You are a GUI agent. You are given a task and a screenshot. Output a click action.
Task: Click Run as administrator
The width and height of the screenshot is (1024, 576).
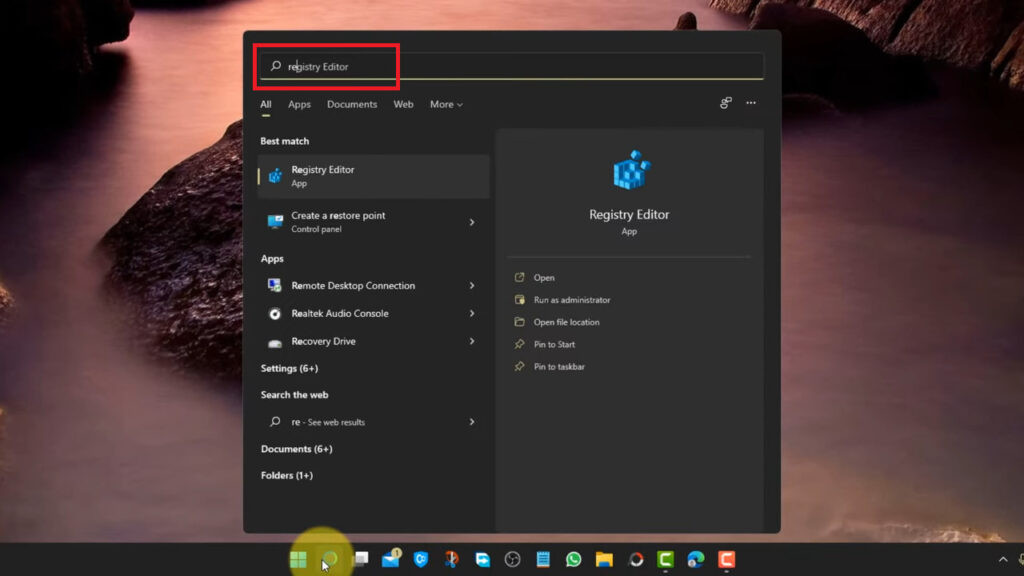[572, 299]
